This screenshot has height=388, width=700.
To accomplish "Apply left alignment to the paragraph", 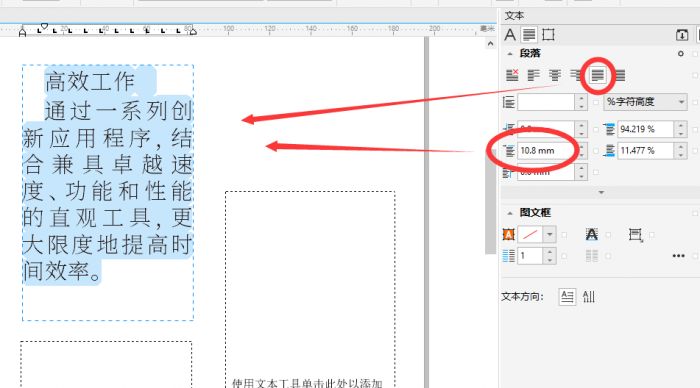I will pos(533,75).
